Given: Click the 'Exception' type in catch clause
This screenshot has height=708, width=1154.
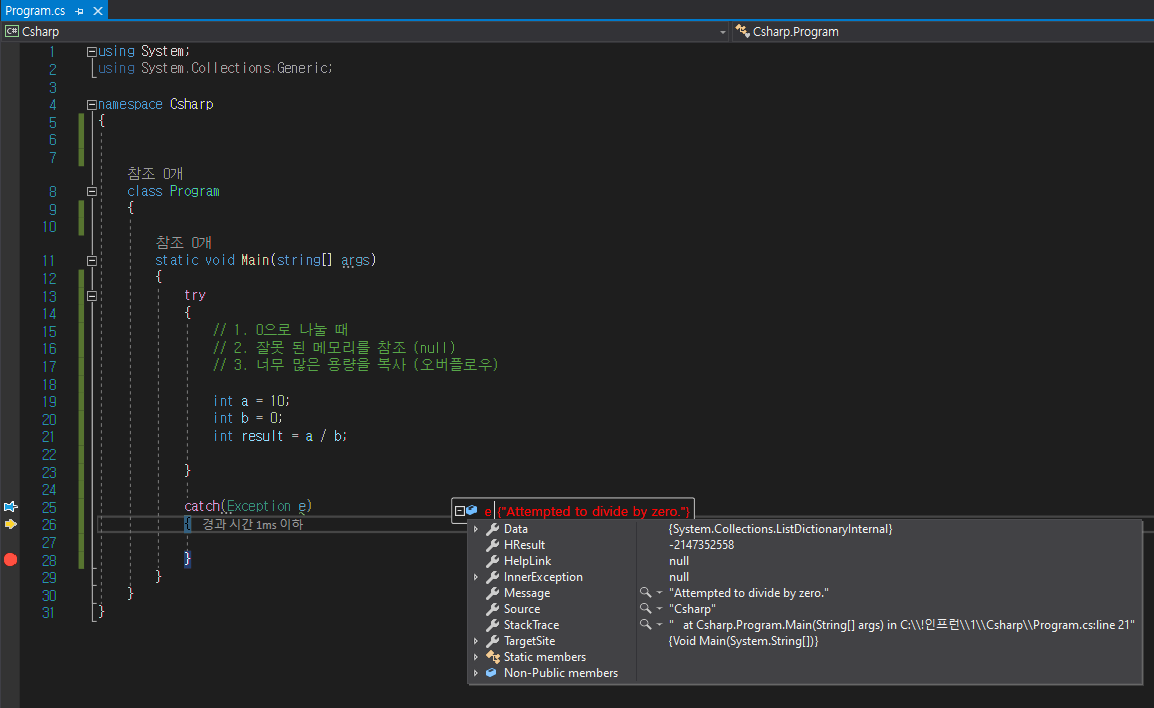Looking at the screenshot, I should [x=258, y=506].
